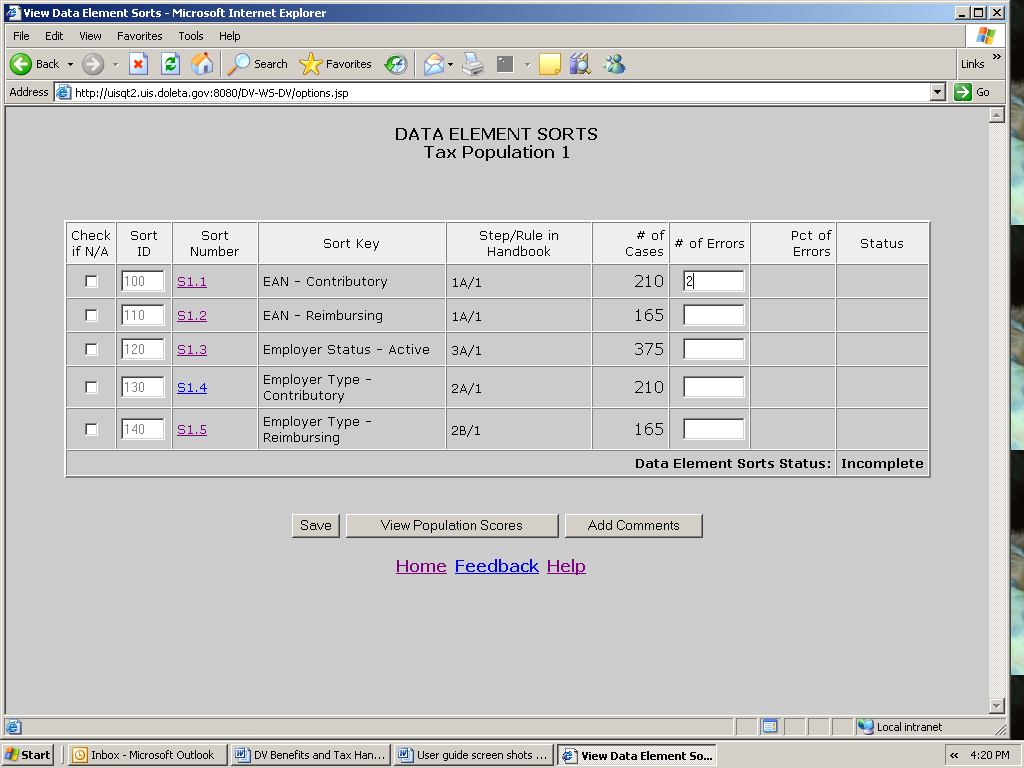Open the Back button history dropdown
This screenshot has width=1024, height=768.
(x=70, y=64)
